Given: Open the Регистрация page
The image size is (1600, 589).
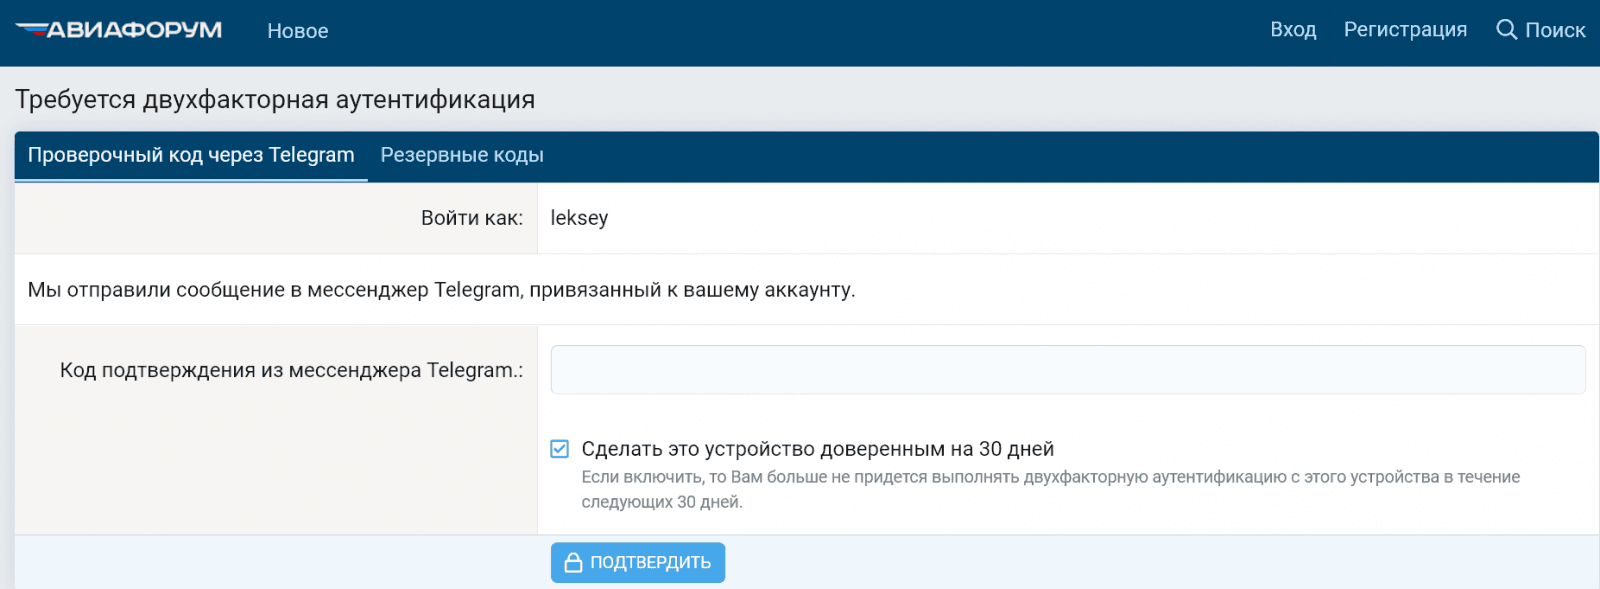Looking at the screenshot, I should tap(1404, 30).
